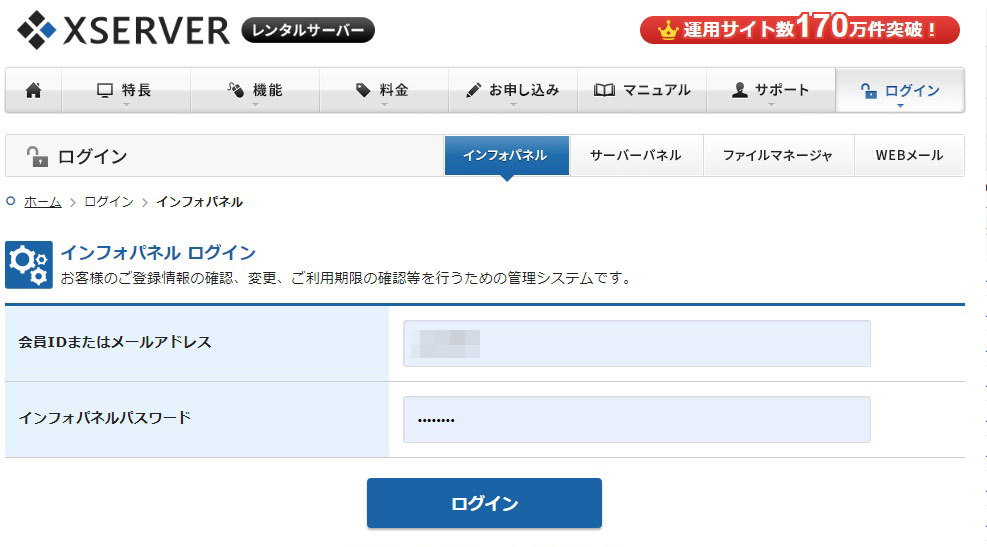Screen dimensions: 987x547
Task: Click the padlock icon in ログイン section header
Action: (37, 156)
